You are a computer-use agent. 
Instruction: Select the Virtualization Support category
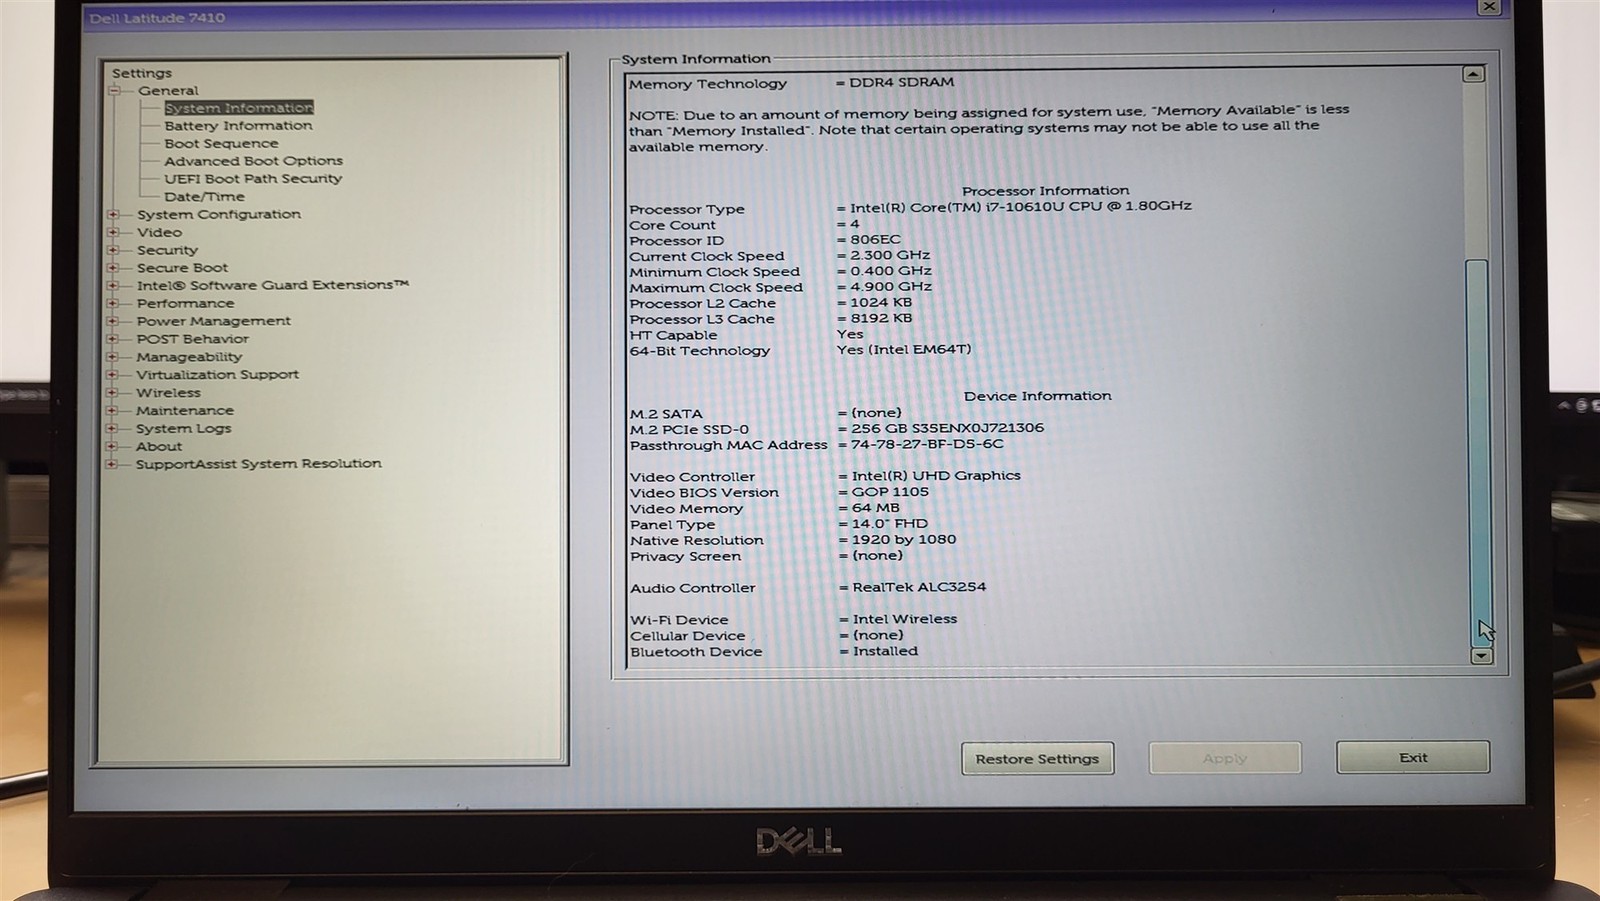click(x=217, y=375)
